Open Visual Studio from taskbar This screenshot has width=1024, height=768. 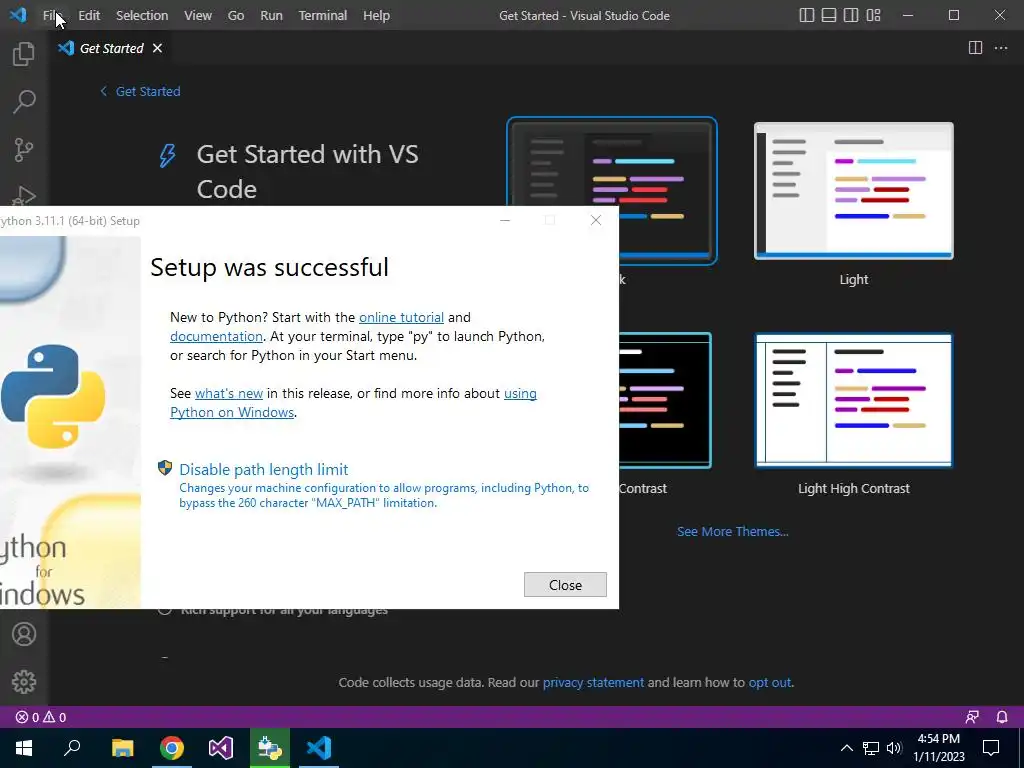pyautogui.click(x=221, y=748)
